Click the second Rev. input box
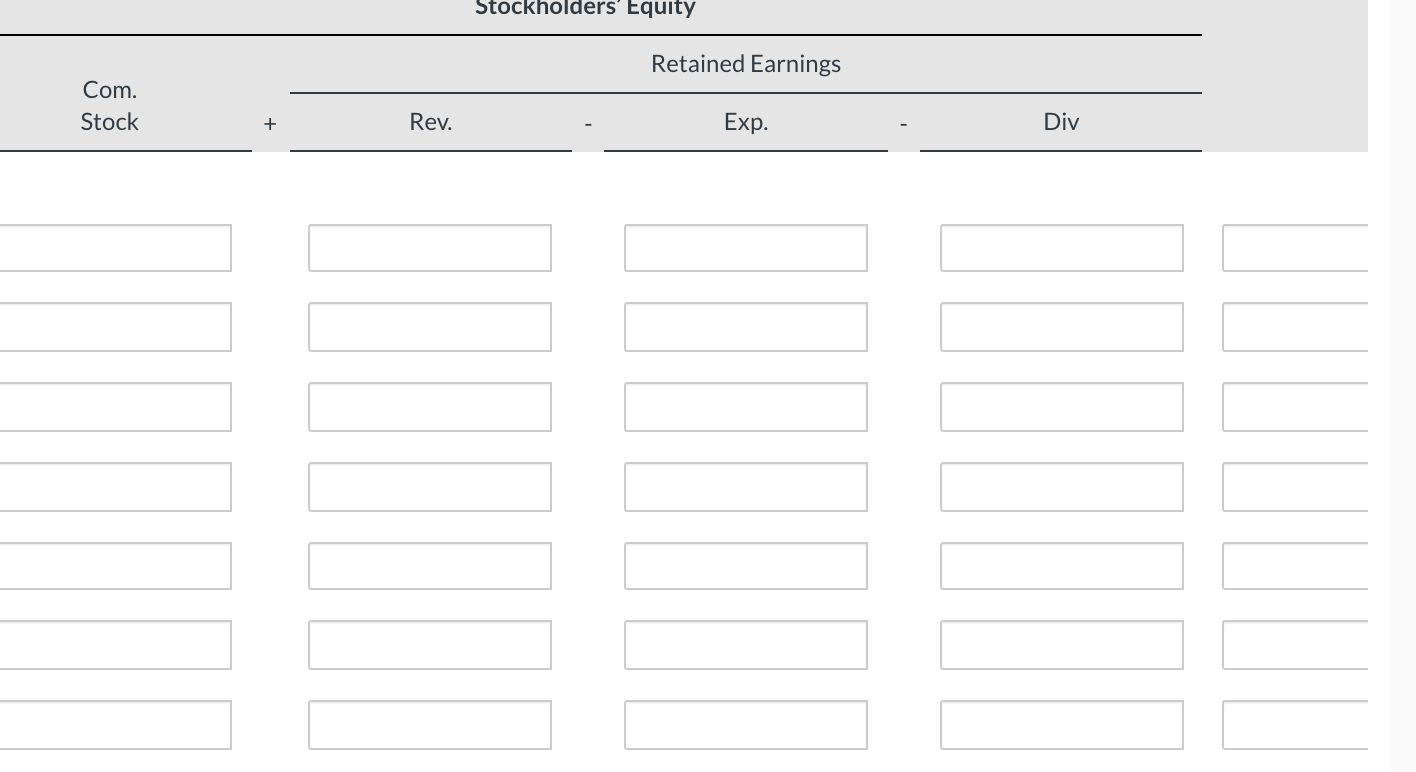 pyautogui.click(x=430, y=326)
